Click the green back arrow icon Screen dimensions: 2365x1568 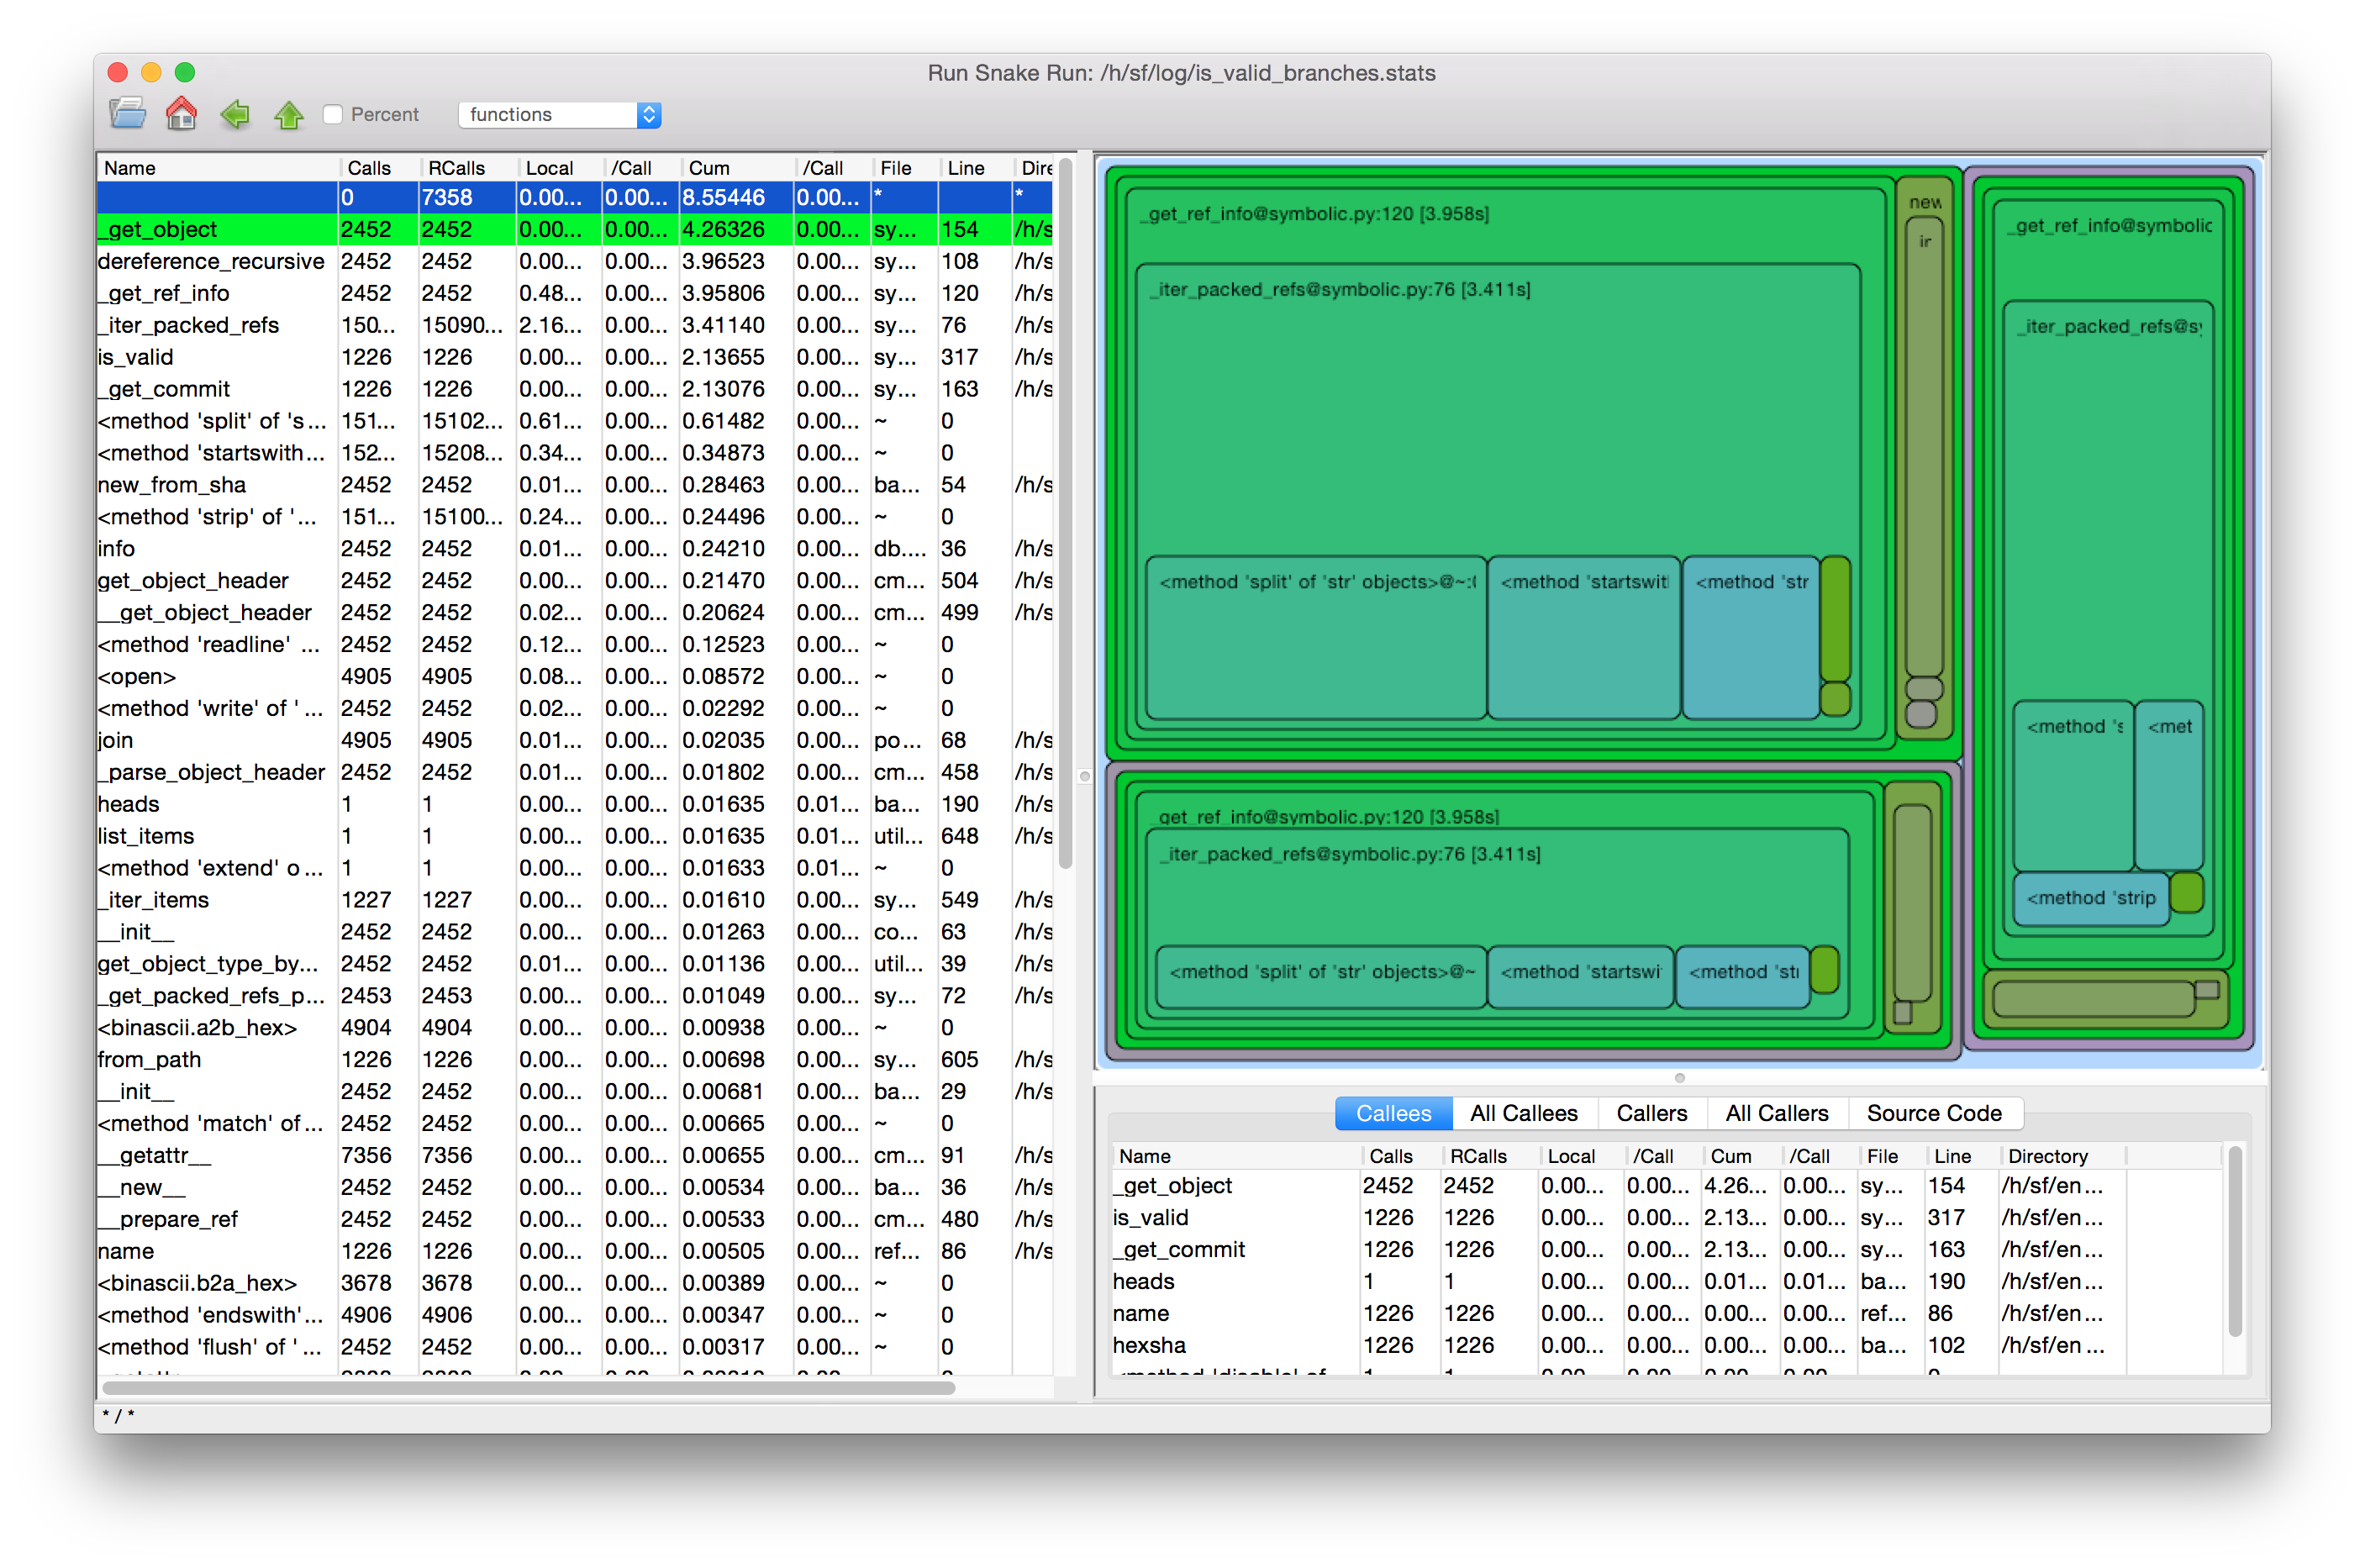click(235, 113)
